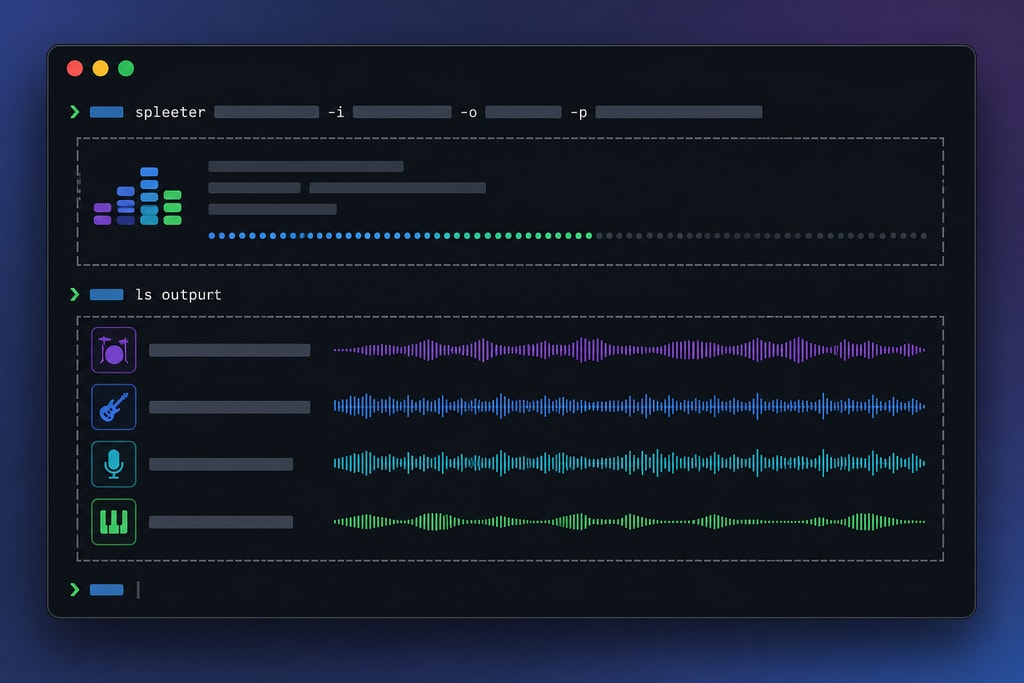Click the redacted file name beside bass icon
1024x683 pixels.
point(229,407)
